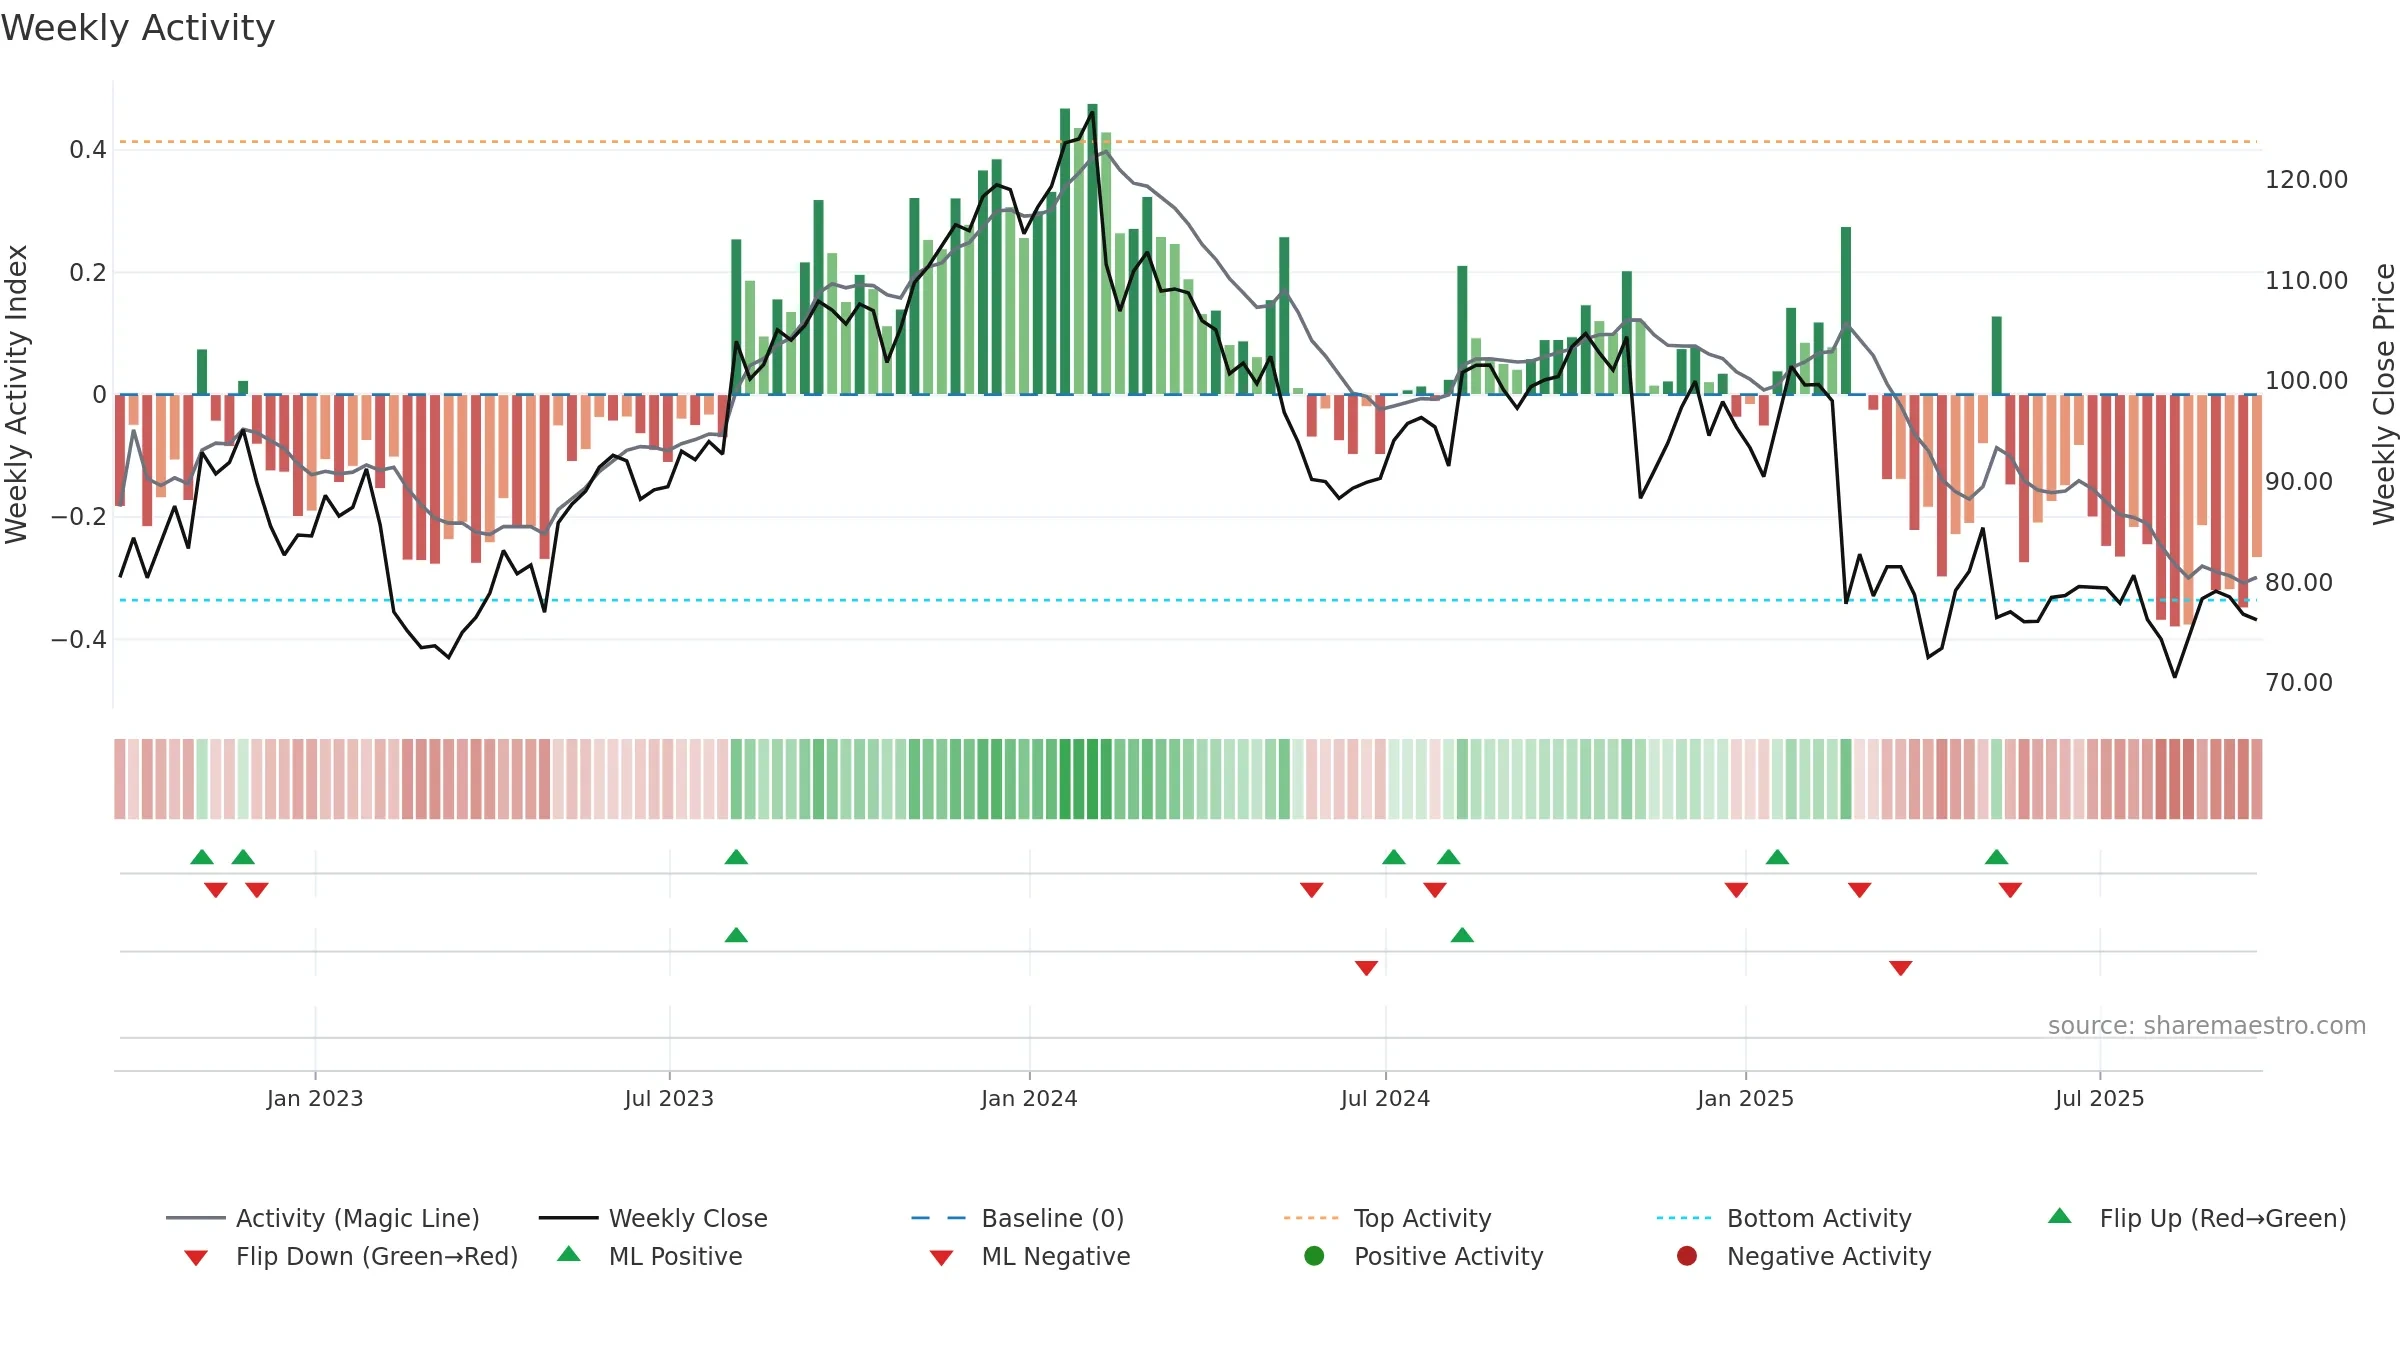Viewport: 2400px width, 1350px height.
Task: Select the Jul 2023 x-axis label
Action: [x=669, y=1098]
